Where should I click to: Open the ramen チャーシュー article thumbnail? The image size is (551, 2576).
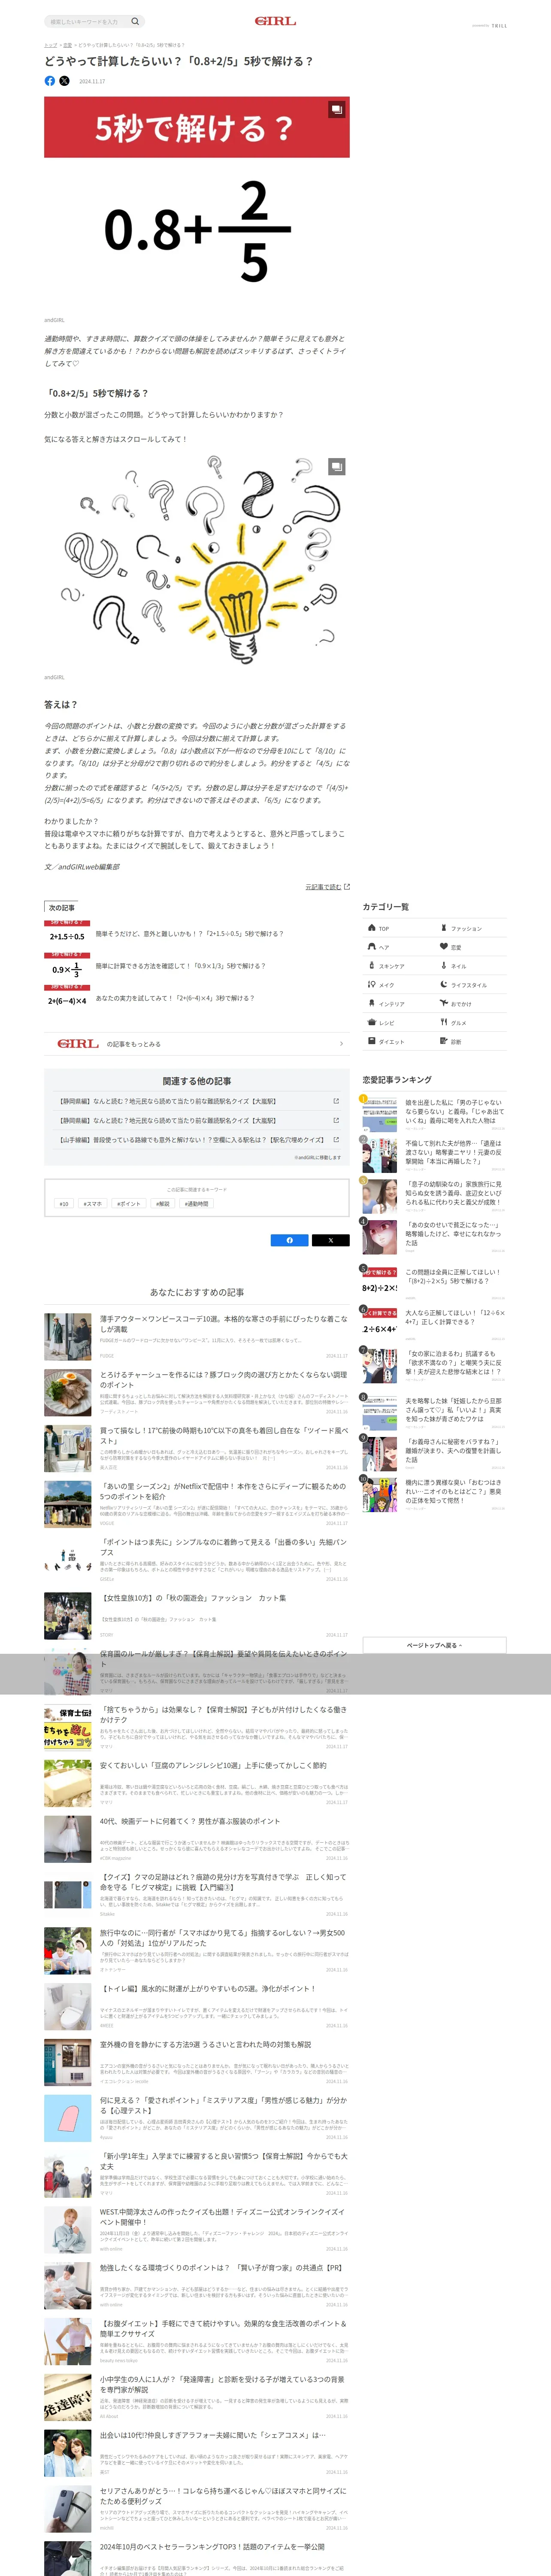68,1393
